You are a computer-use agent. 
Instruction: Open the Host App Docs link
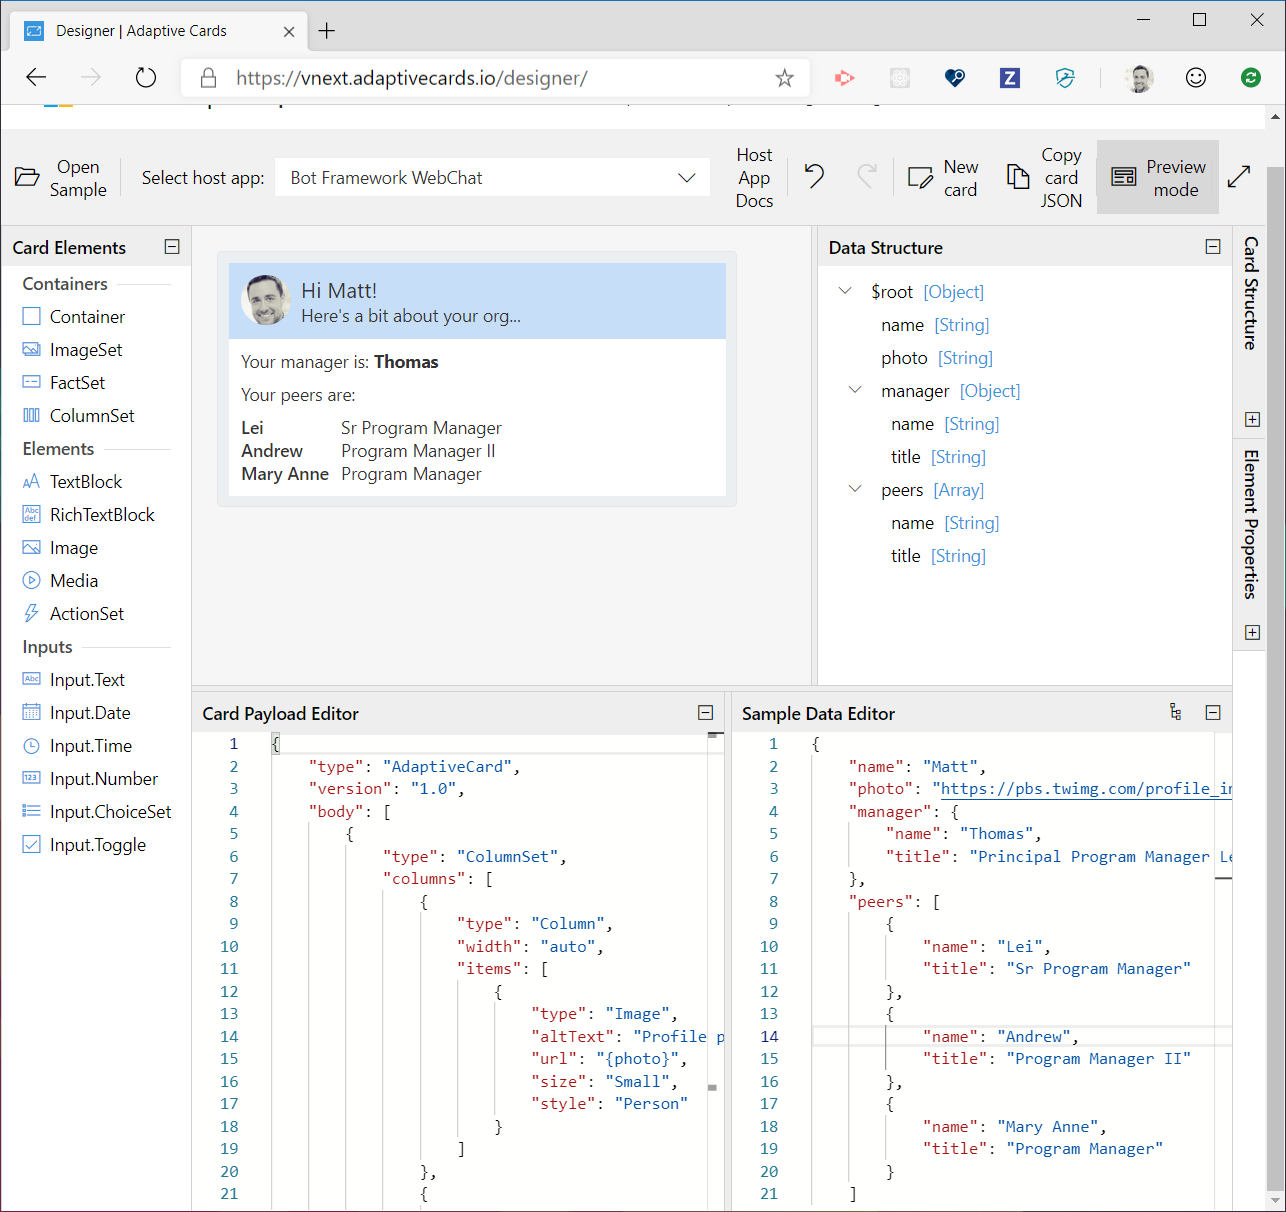pos(754,177)
